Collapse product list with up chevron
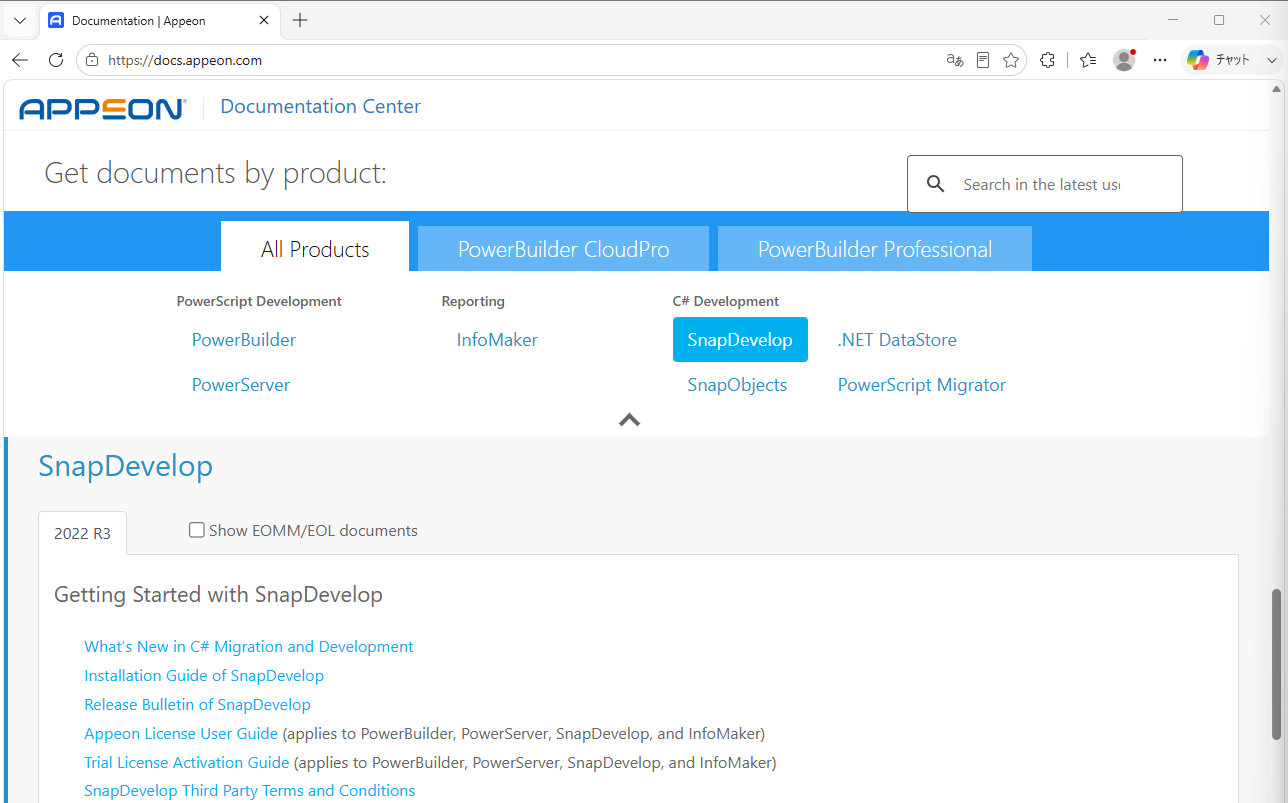 [x=629, y=420]
